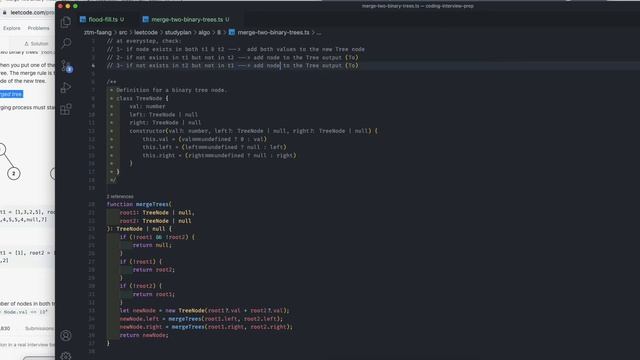640x360 pixels.
Task: Open Problems in the LeetCode navigation
Action: 38,28
